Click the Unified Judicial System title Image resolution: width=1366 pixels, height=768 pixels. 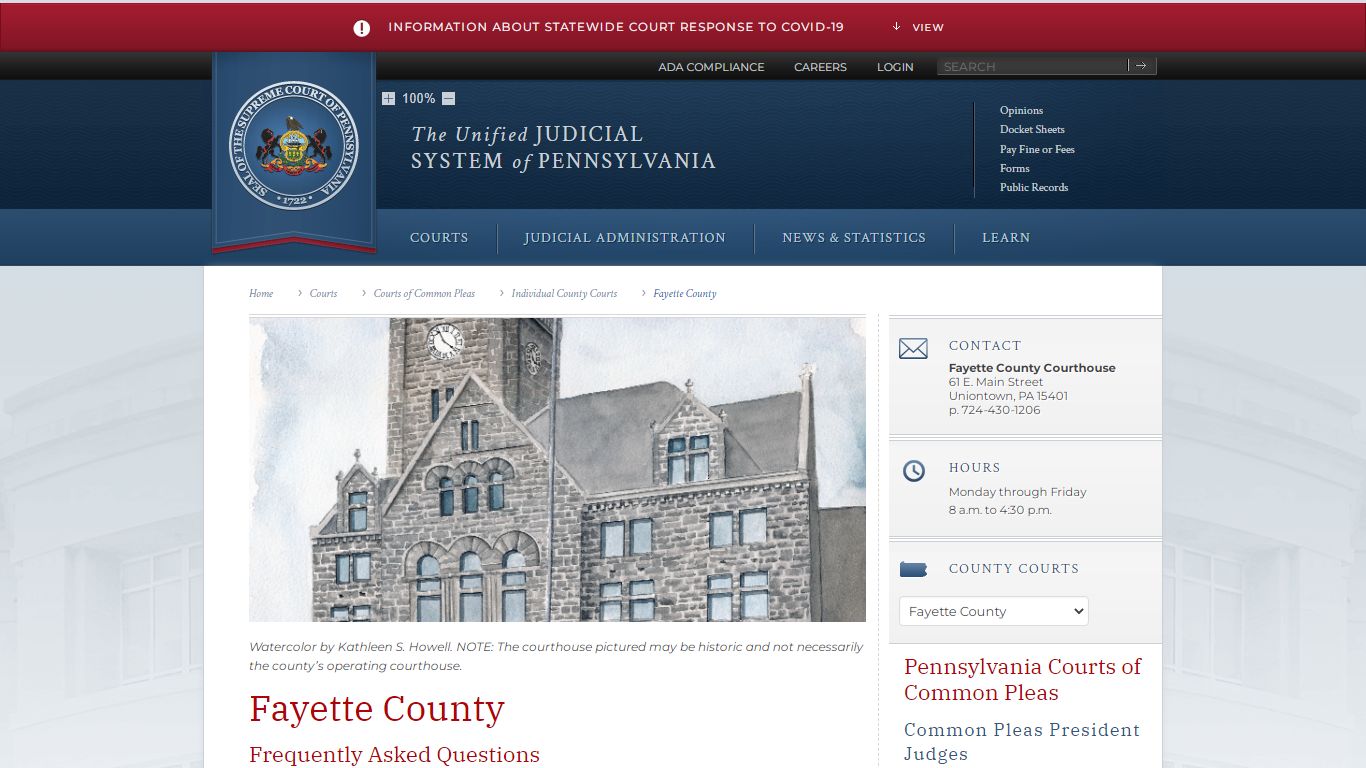[x=563, y=147]
